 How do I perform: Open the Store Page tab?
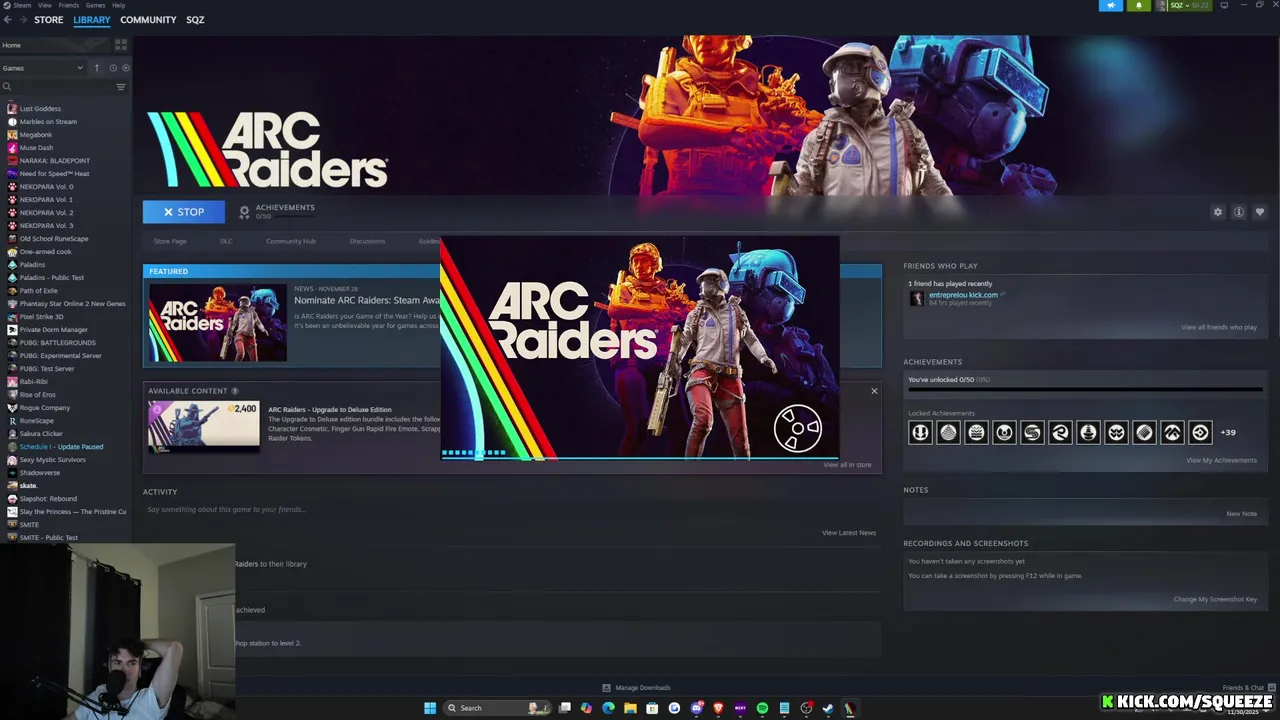(170, 241)
